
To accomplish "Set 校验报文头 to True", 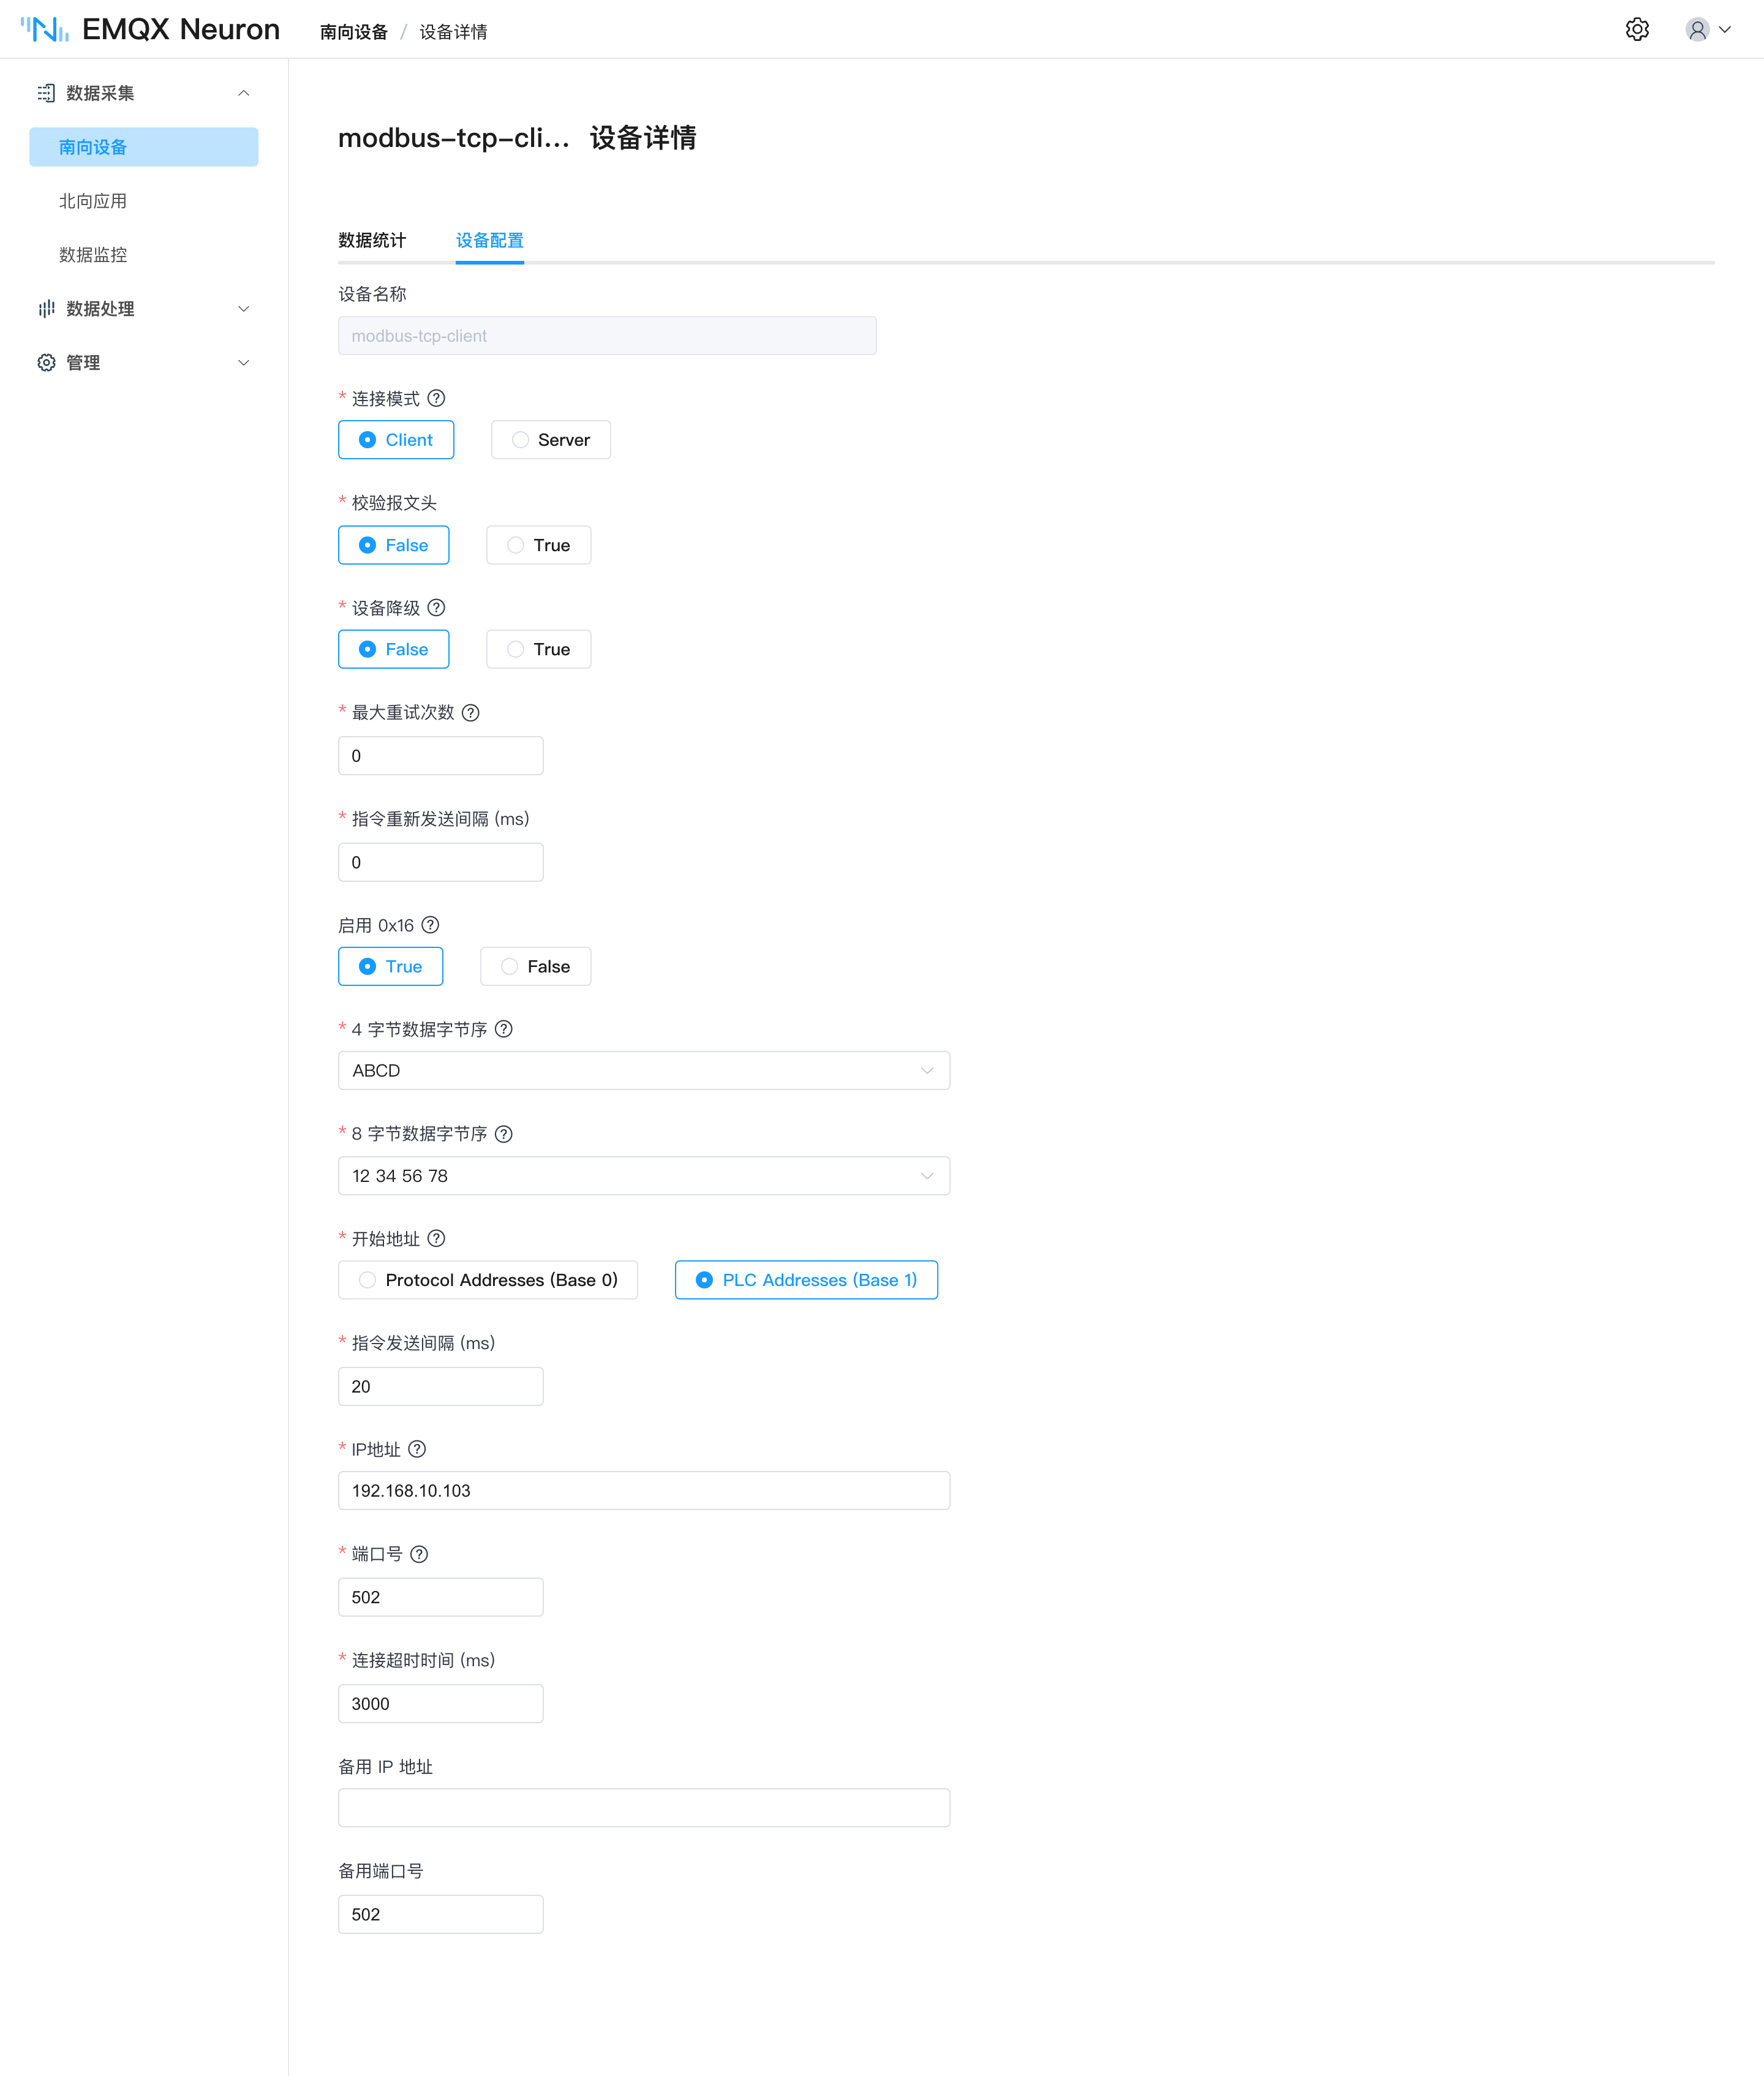I will (539, 545).
